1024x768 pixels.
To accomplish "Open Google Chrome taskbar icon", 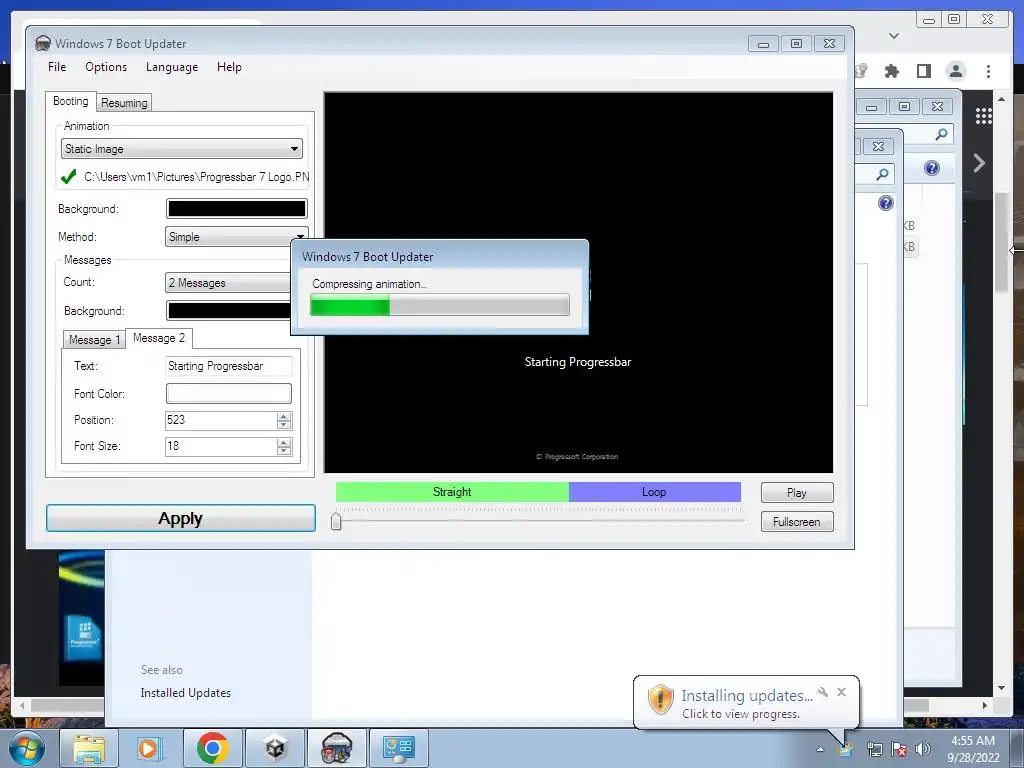I will pyautogui.click(x=213, y=748).
